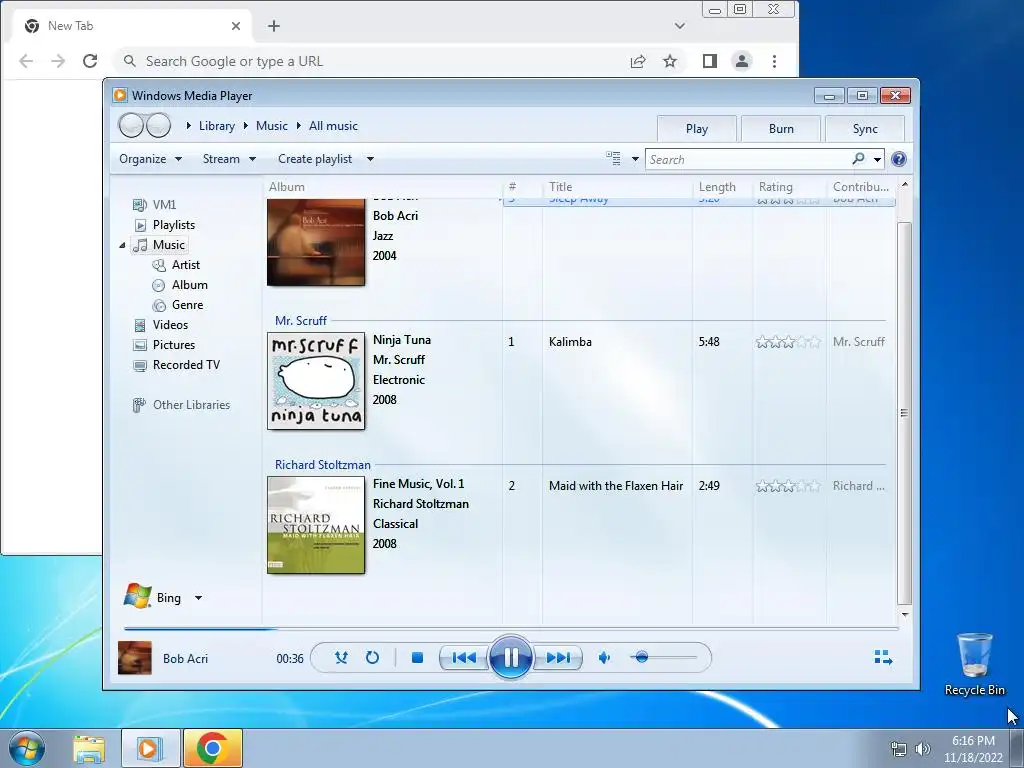Click the Mr. Scruff artist group header
This screenshot has width=1024, height=768.
pyautogui.click(x=300, y=321)
